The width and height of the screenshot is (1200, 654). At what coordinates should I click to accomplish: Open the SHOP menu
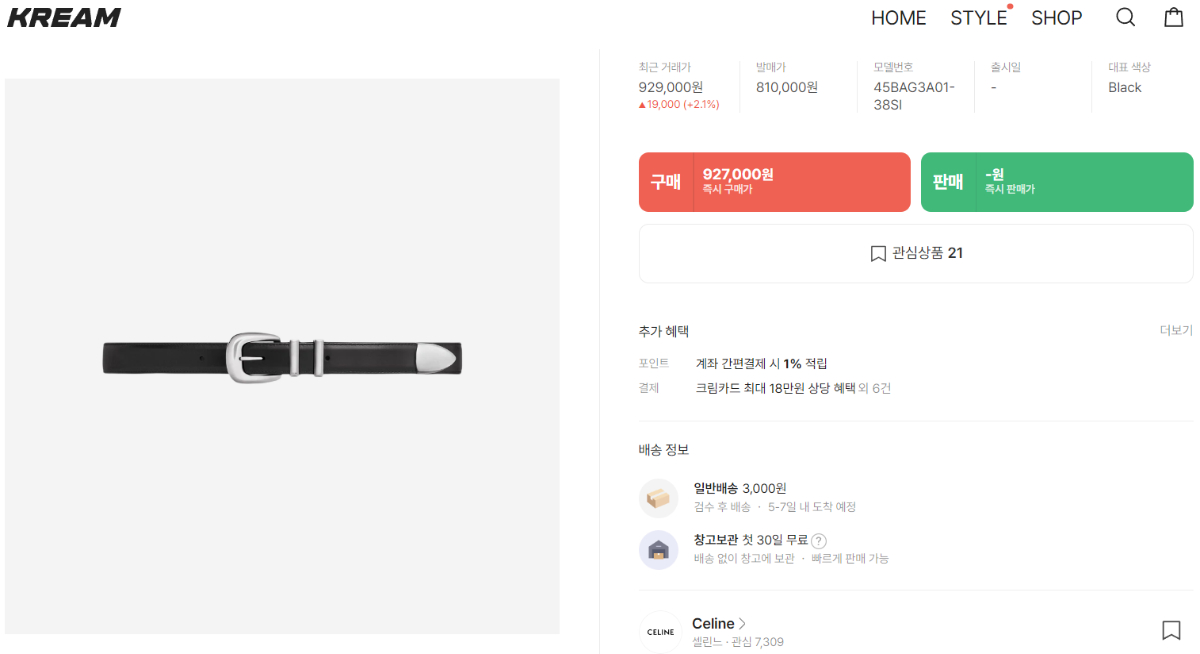pyautogui.click(x=1056, y=18)
